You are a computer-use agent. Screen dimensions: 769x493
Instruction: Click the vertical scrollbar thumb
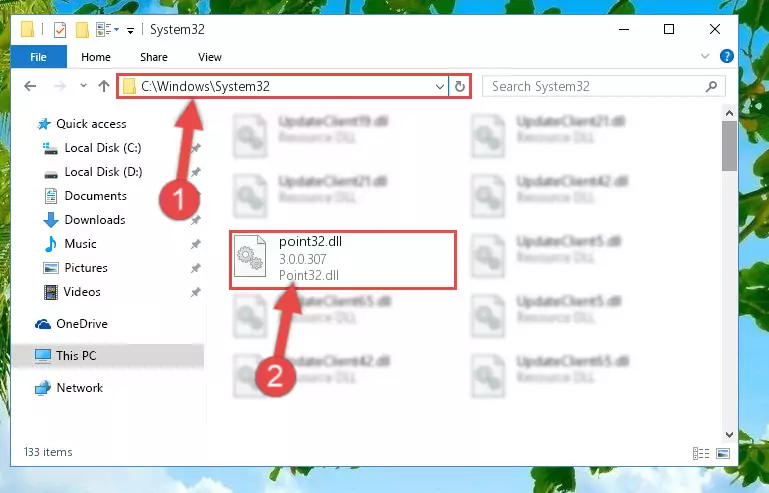(729, 146)
